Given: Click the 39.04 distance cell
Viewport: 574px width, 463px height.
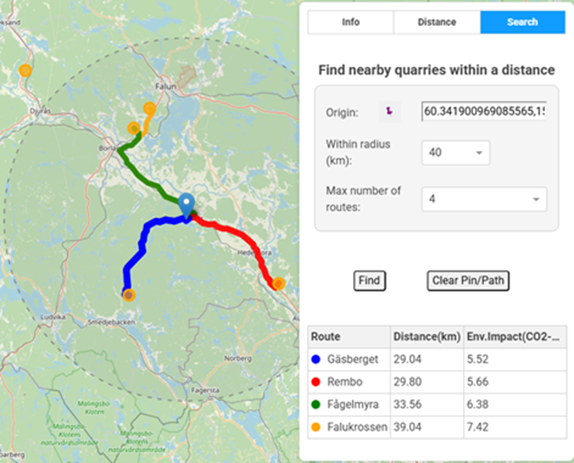Looking at the screenshot, I should pyautogui.click(x=427, y=427).
